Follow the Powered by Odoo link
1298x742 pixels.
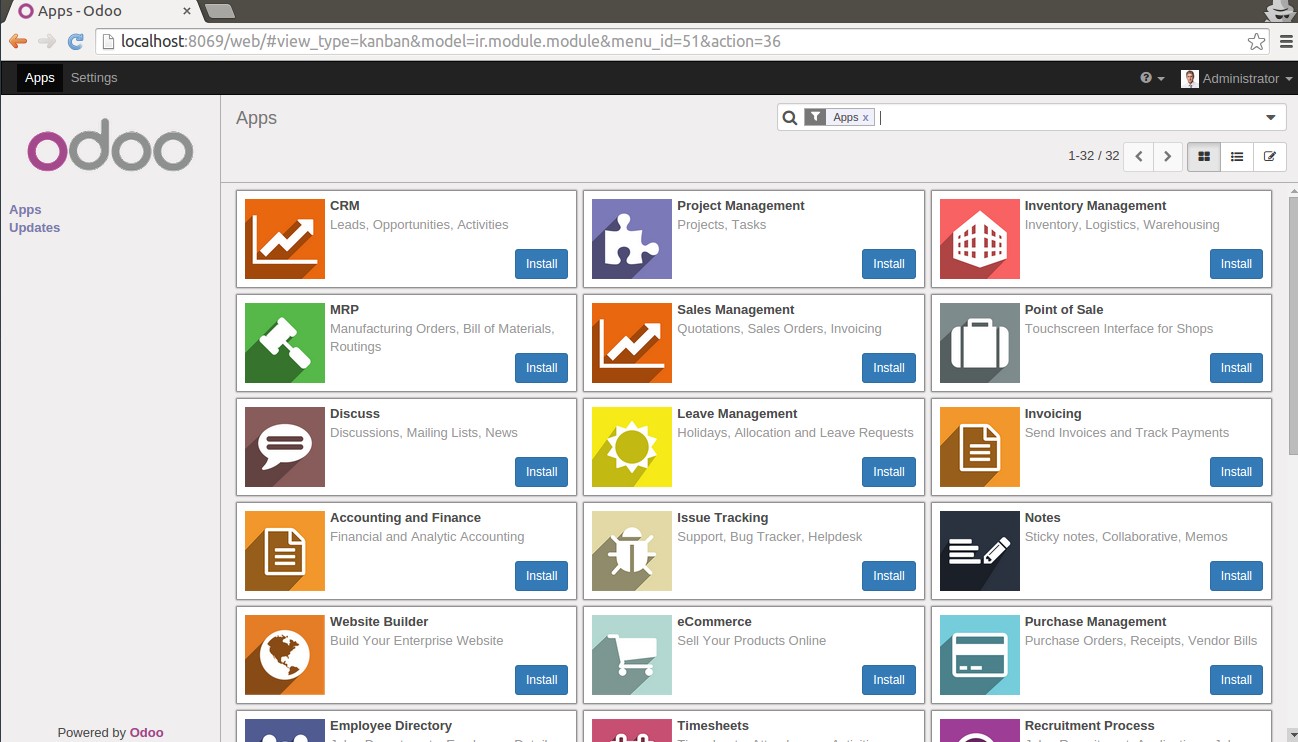click(146, 732)
